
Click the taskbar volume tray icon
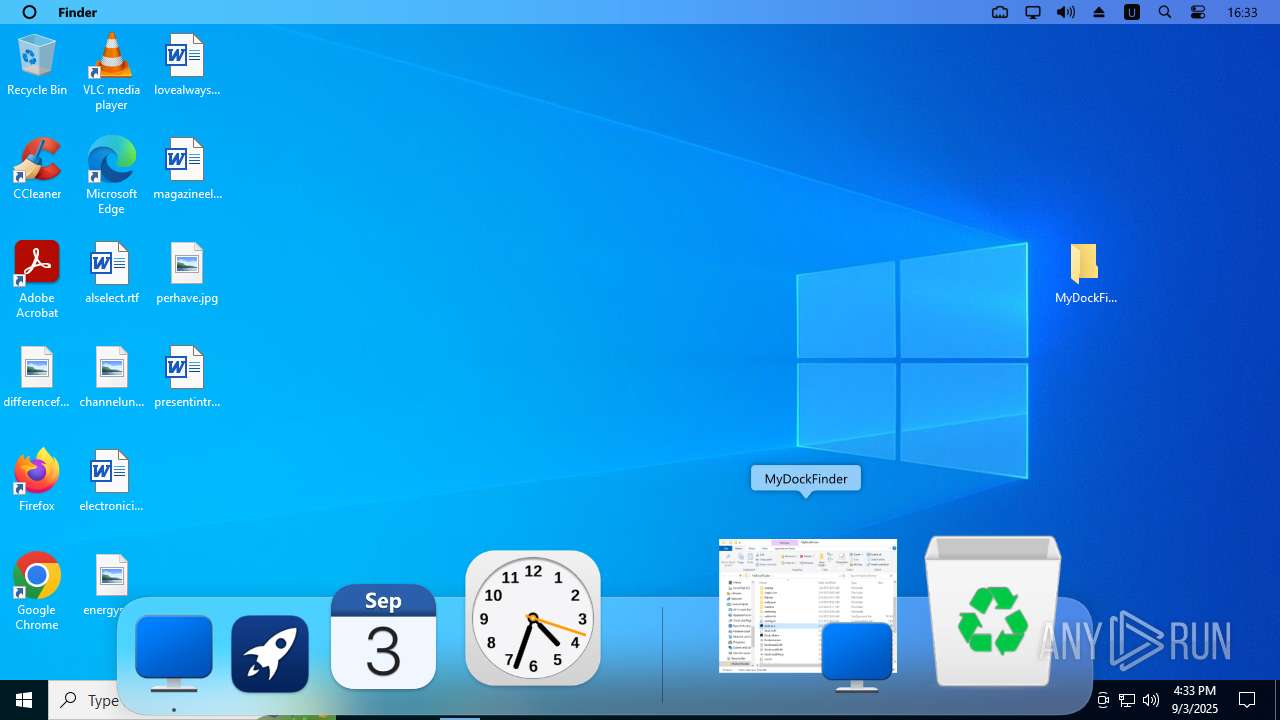(1151, 700)
